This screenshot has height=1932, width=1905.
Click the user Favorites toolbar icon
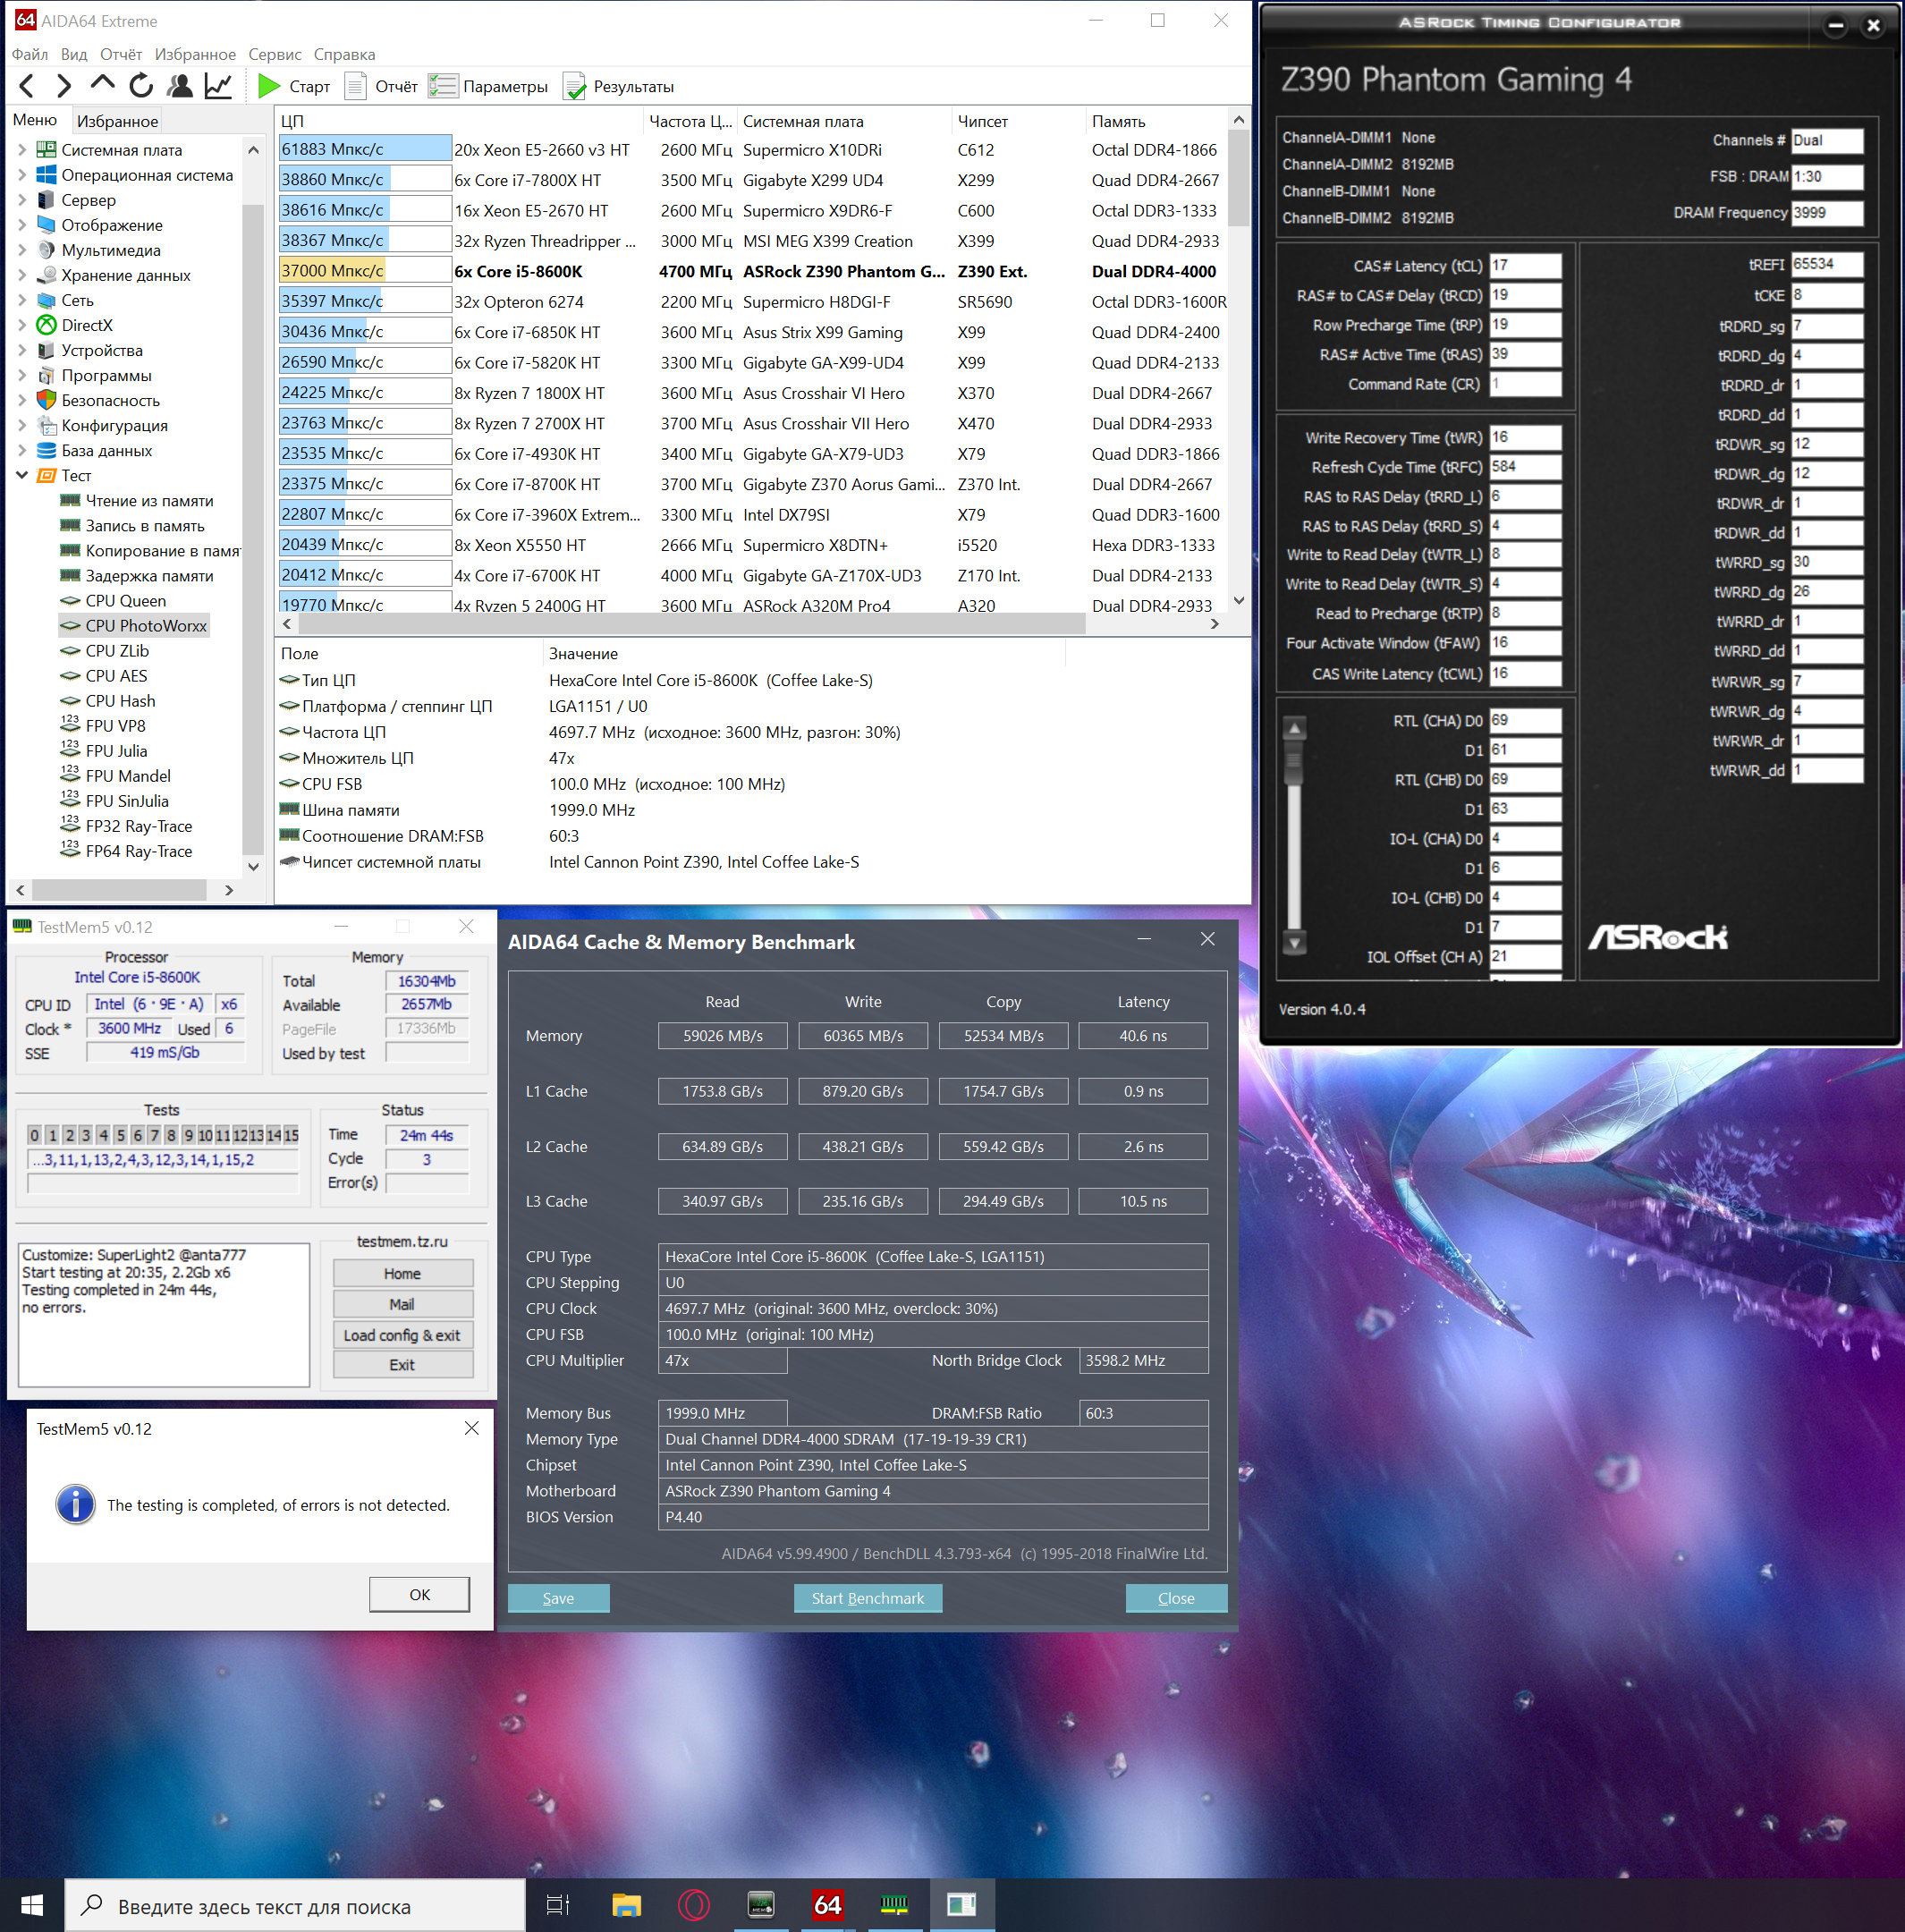(x=180, y=86)
